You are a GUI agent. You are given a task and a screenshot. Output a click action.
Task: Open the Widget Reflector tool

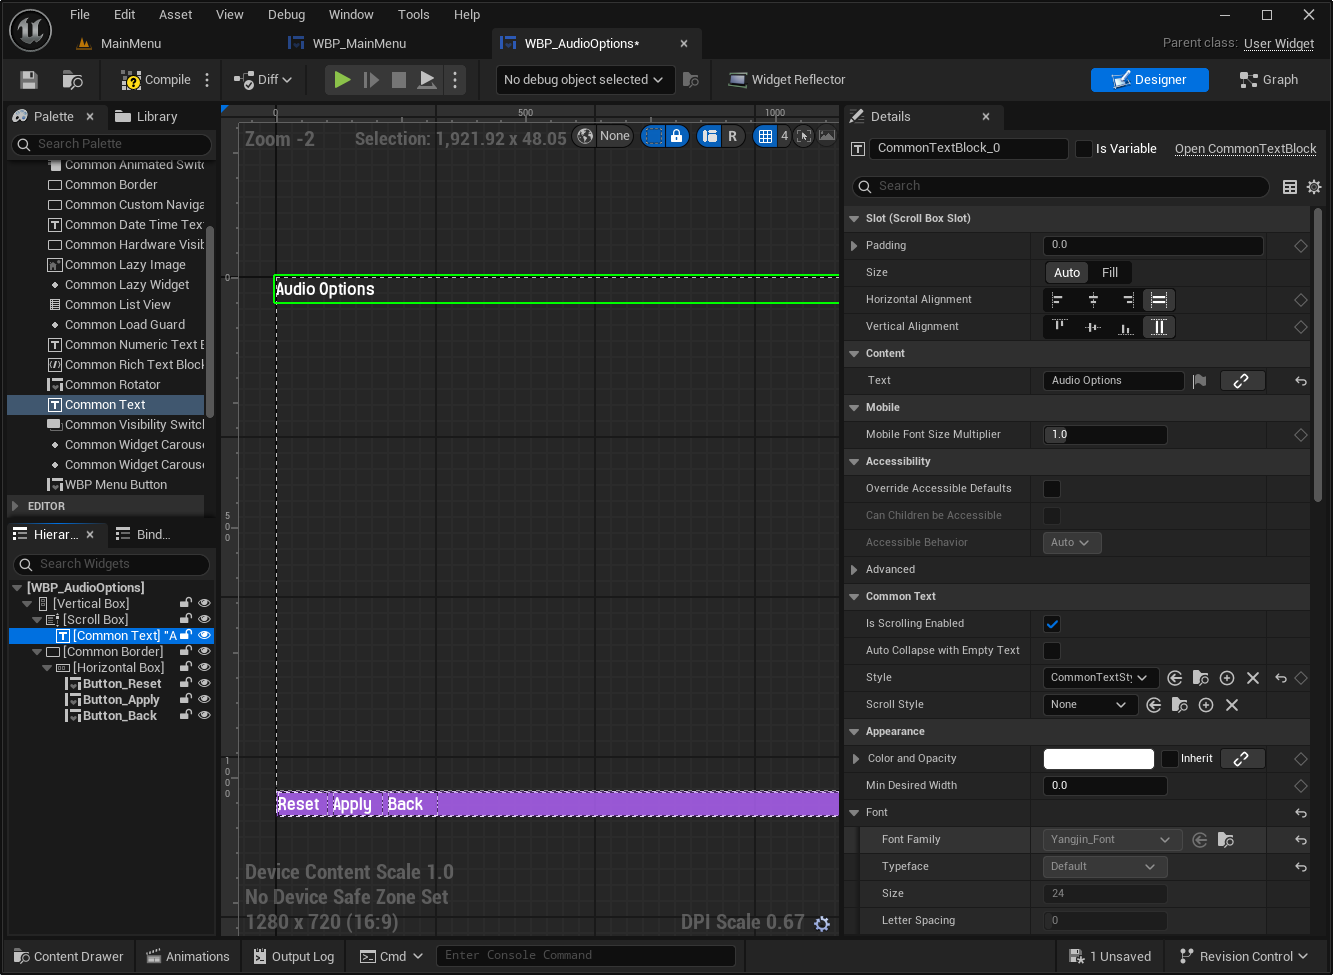787,80
